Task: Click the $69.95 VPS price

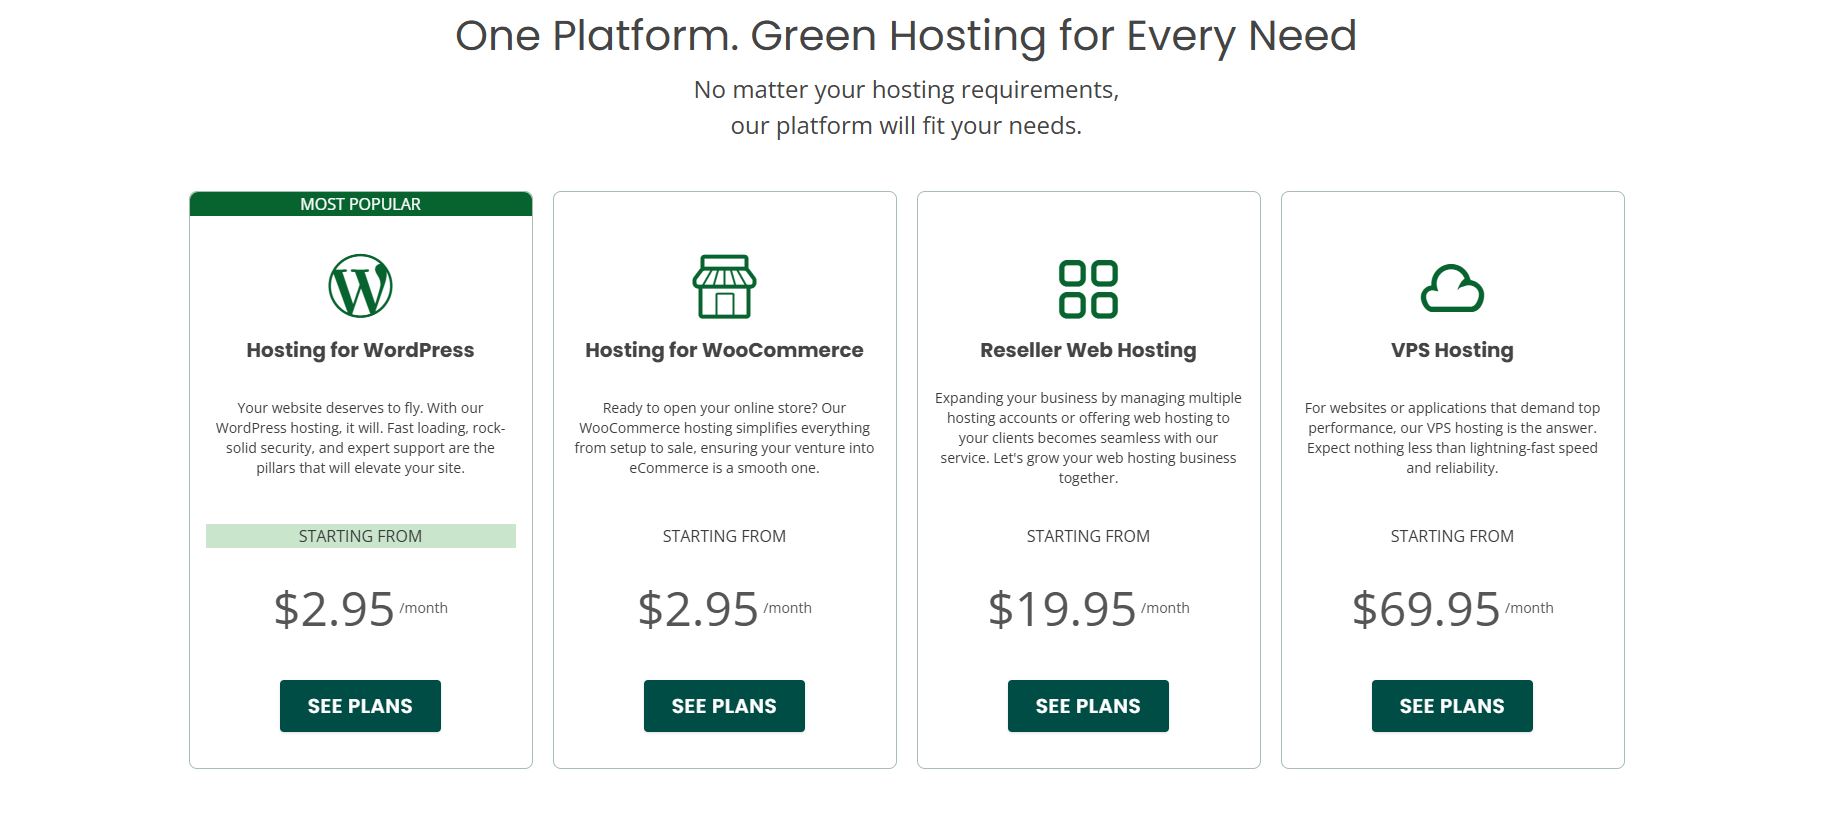Action: [x=1426, y=609]
